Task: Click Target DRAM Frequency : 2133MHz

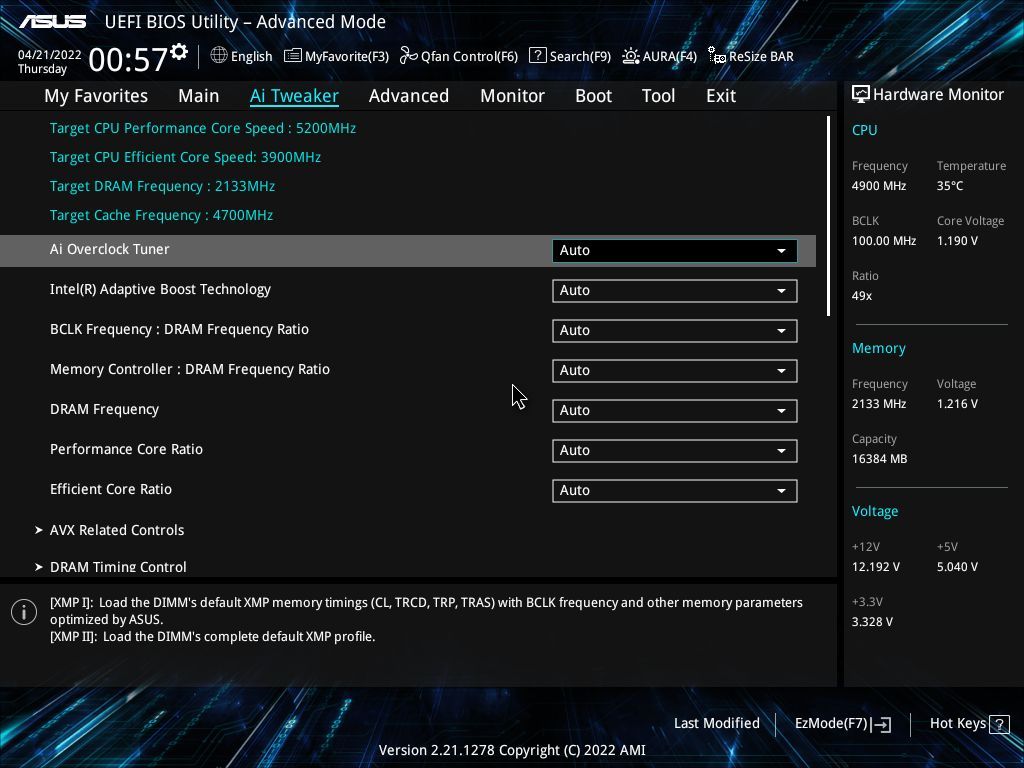Action: pos(163,186)
